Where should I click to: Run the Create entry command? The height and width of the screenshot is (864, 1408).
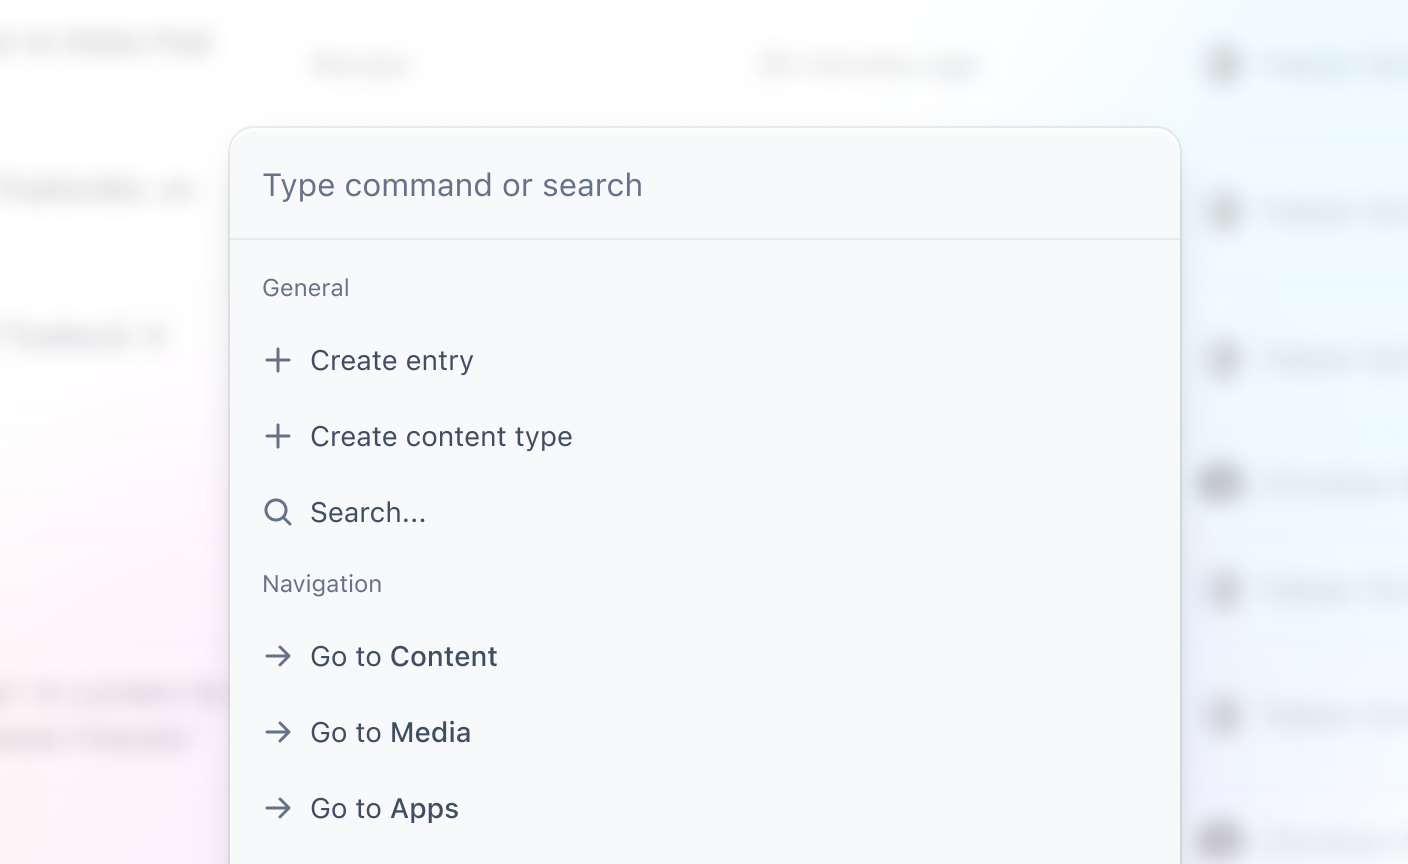392,360
